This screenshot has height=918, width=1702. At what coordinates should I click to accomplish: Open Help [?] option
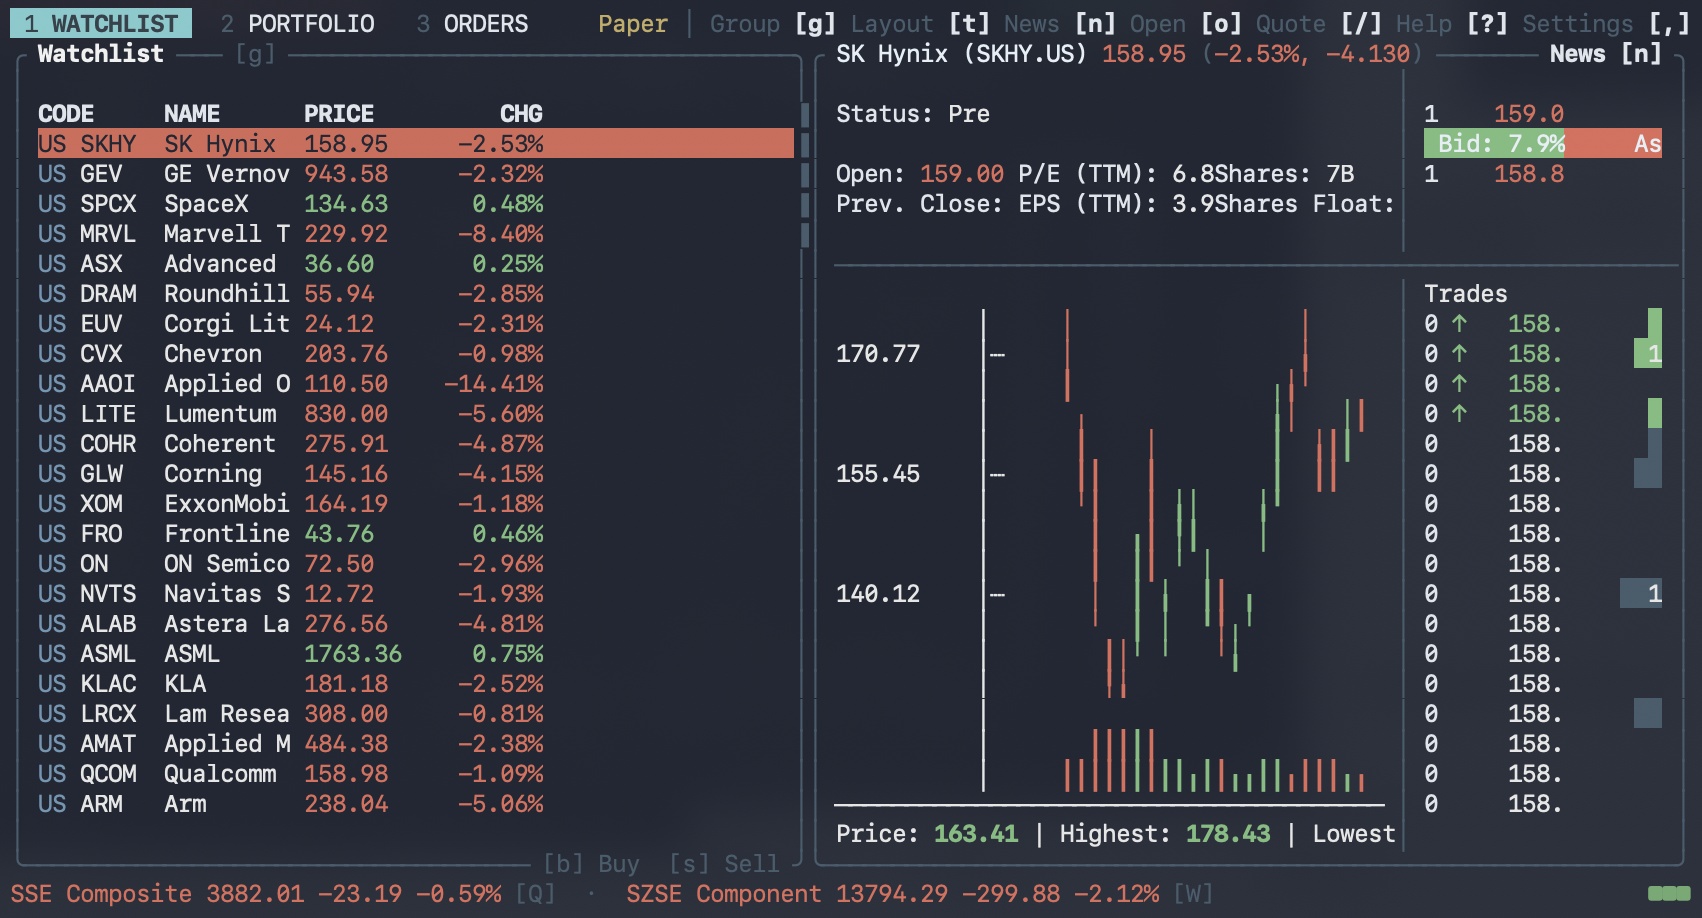click(1452, 23)
